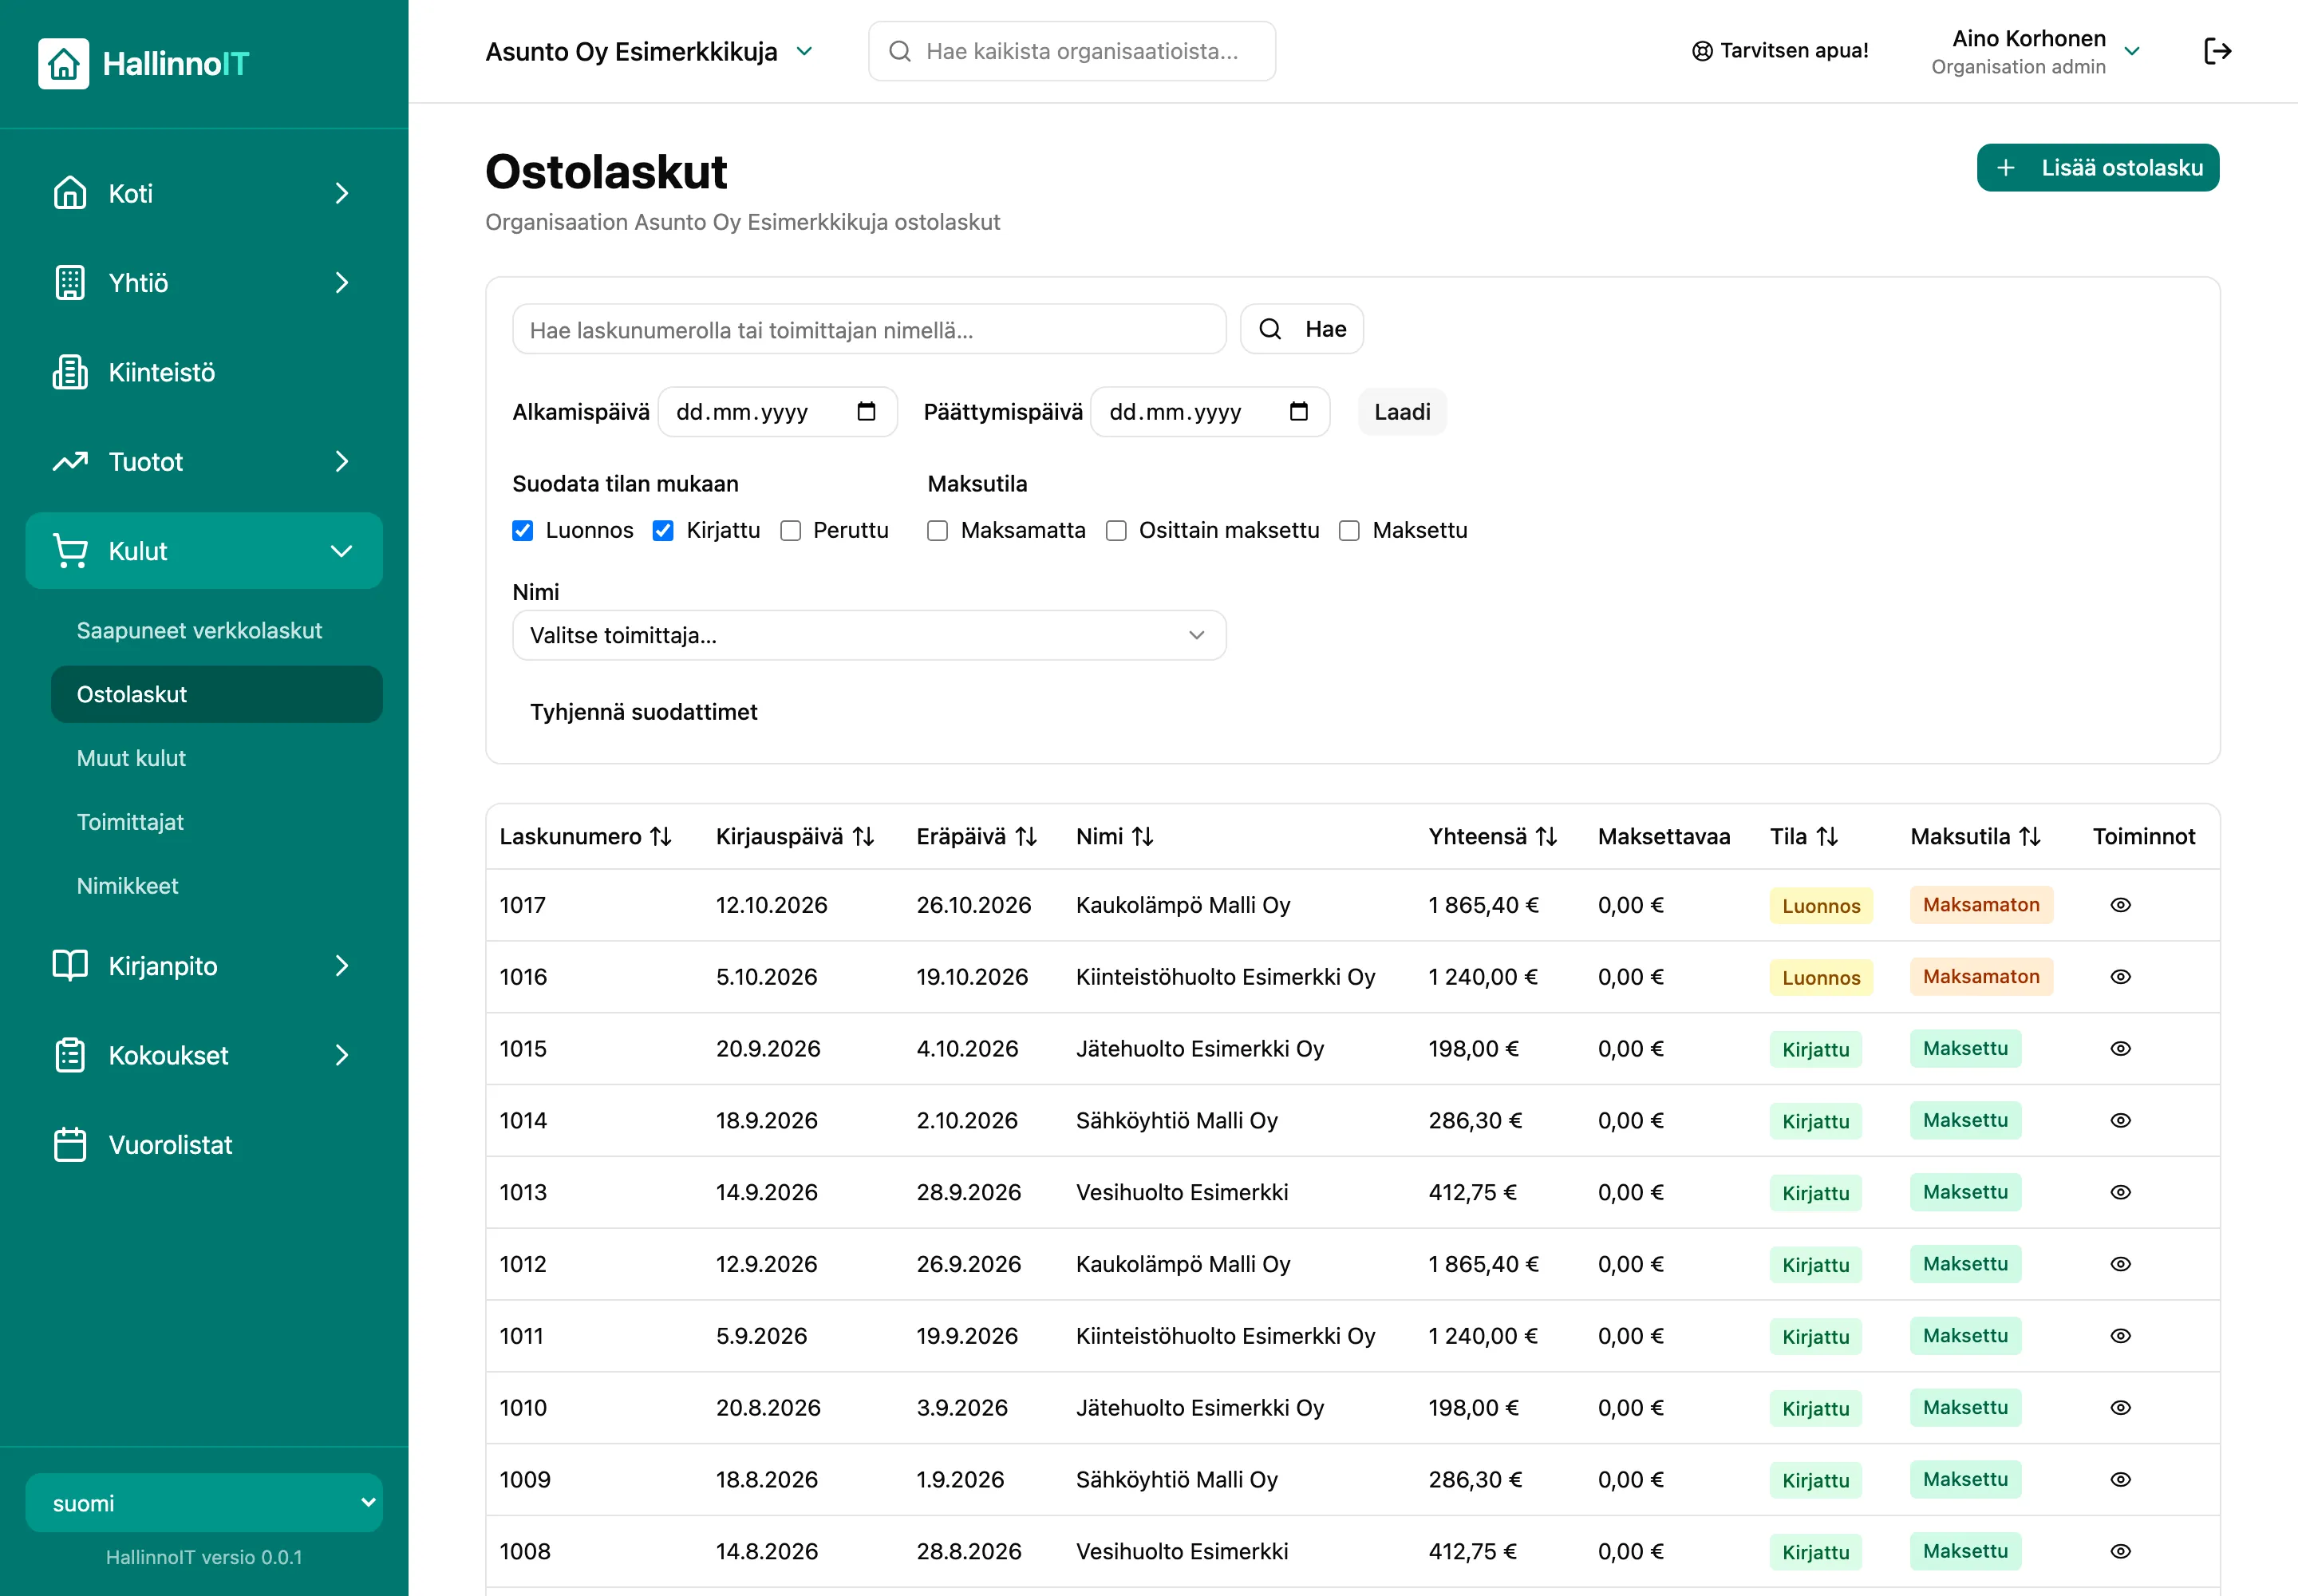Sort by Yhteensä arrows icon
Screen dimensions: 2298x1596
1546,837
